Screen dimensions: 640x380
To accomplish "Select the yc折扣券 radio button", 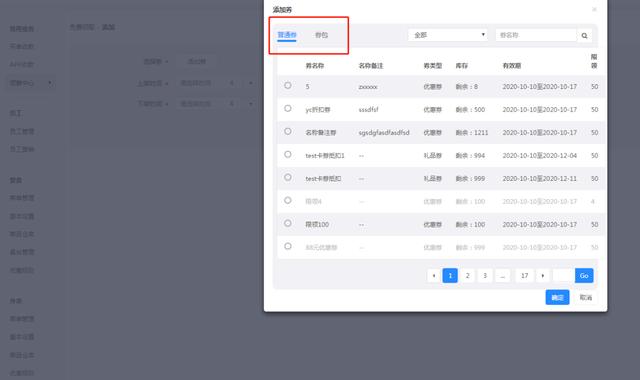I will pyautogui.click(x=288, y=108).
